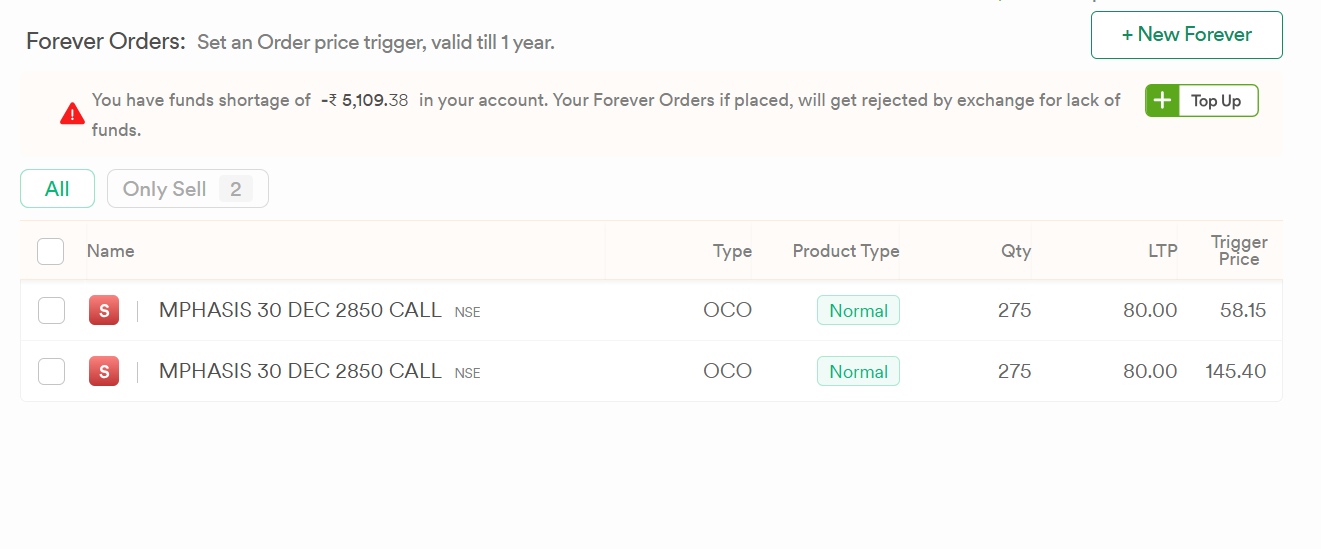Click the Normal badge on the 145.40 trigger order
Viewport: 1321px width, 549px height.
pos(858,372)
